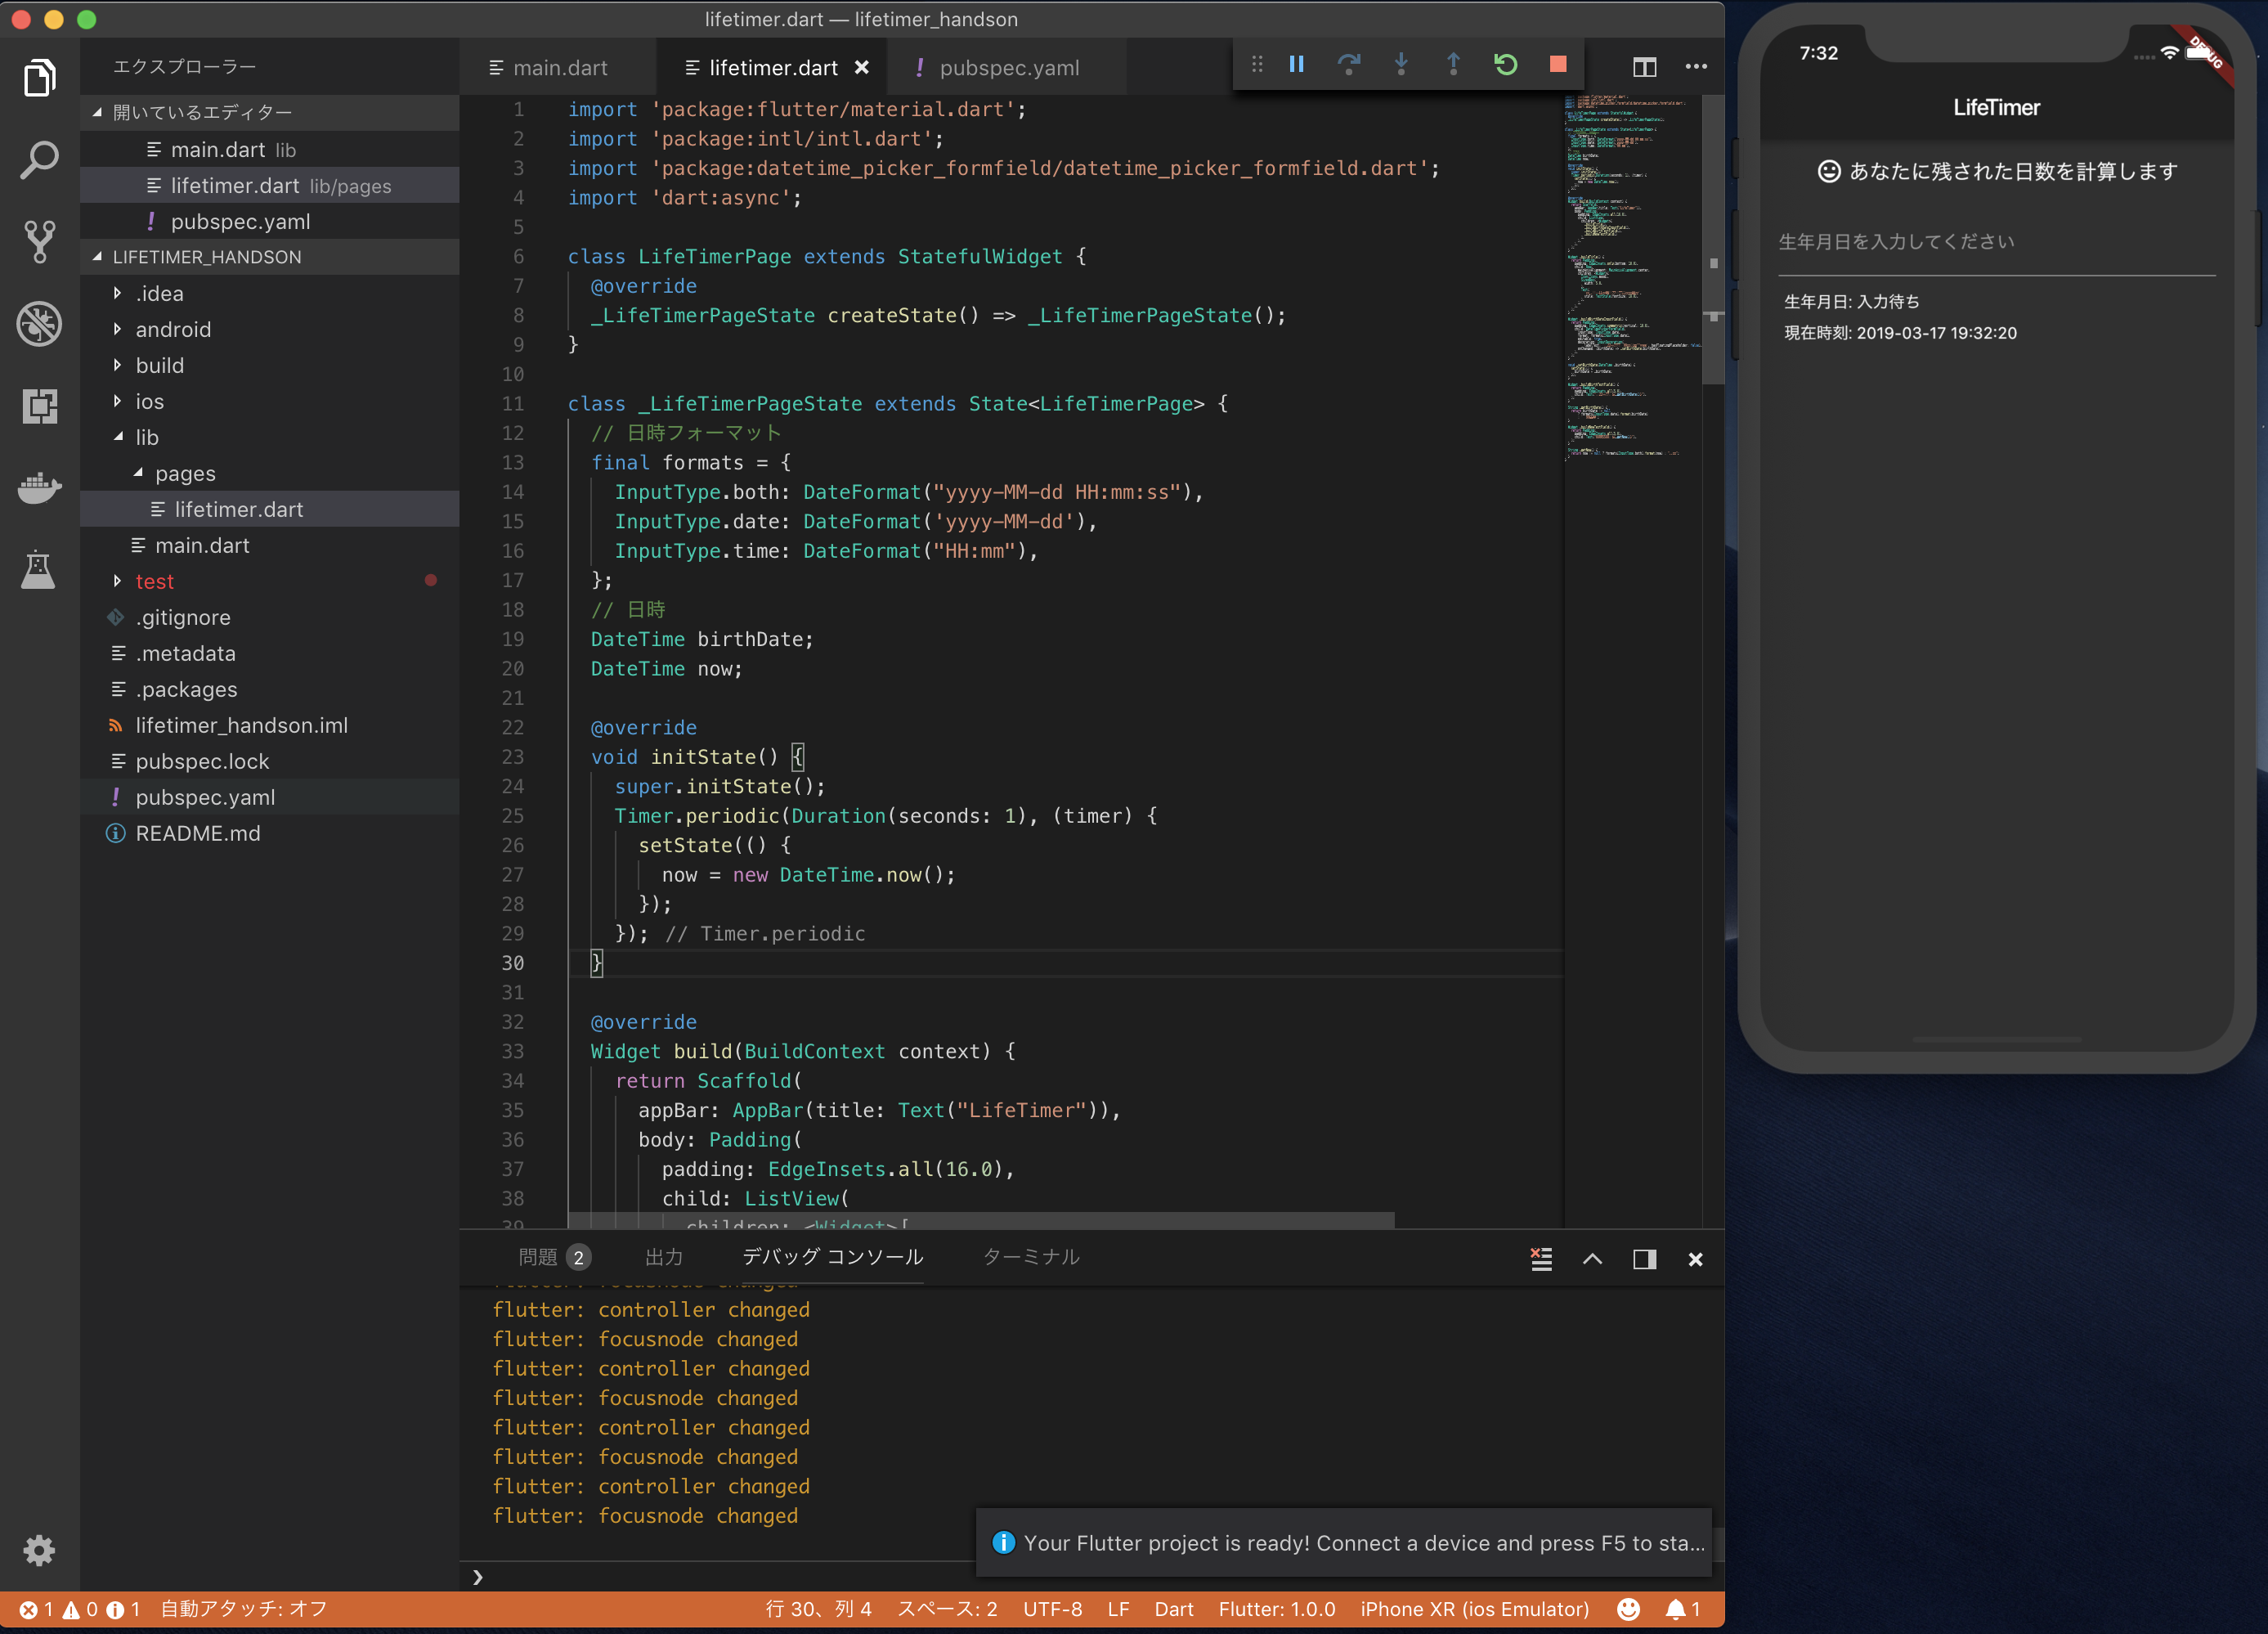Viewport: 2268px width, 1634px height.
Task: Open the Test beaker view
Action: (39, 570)
